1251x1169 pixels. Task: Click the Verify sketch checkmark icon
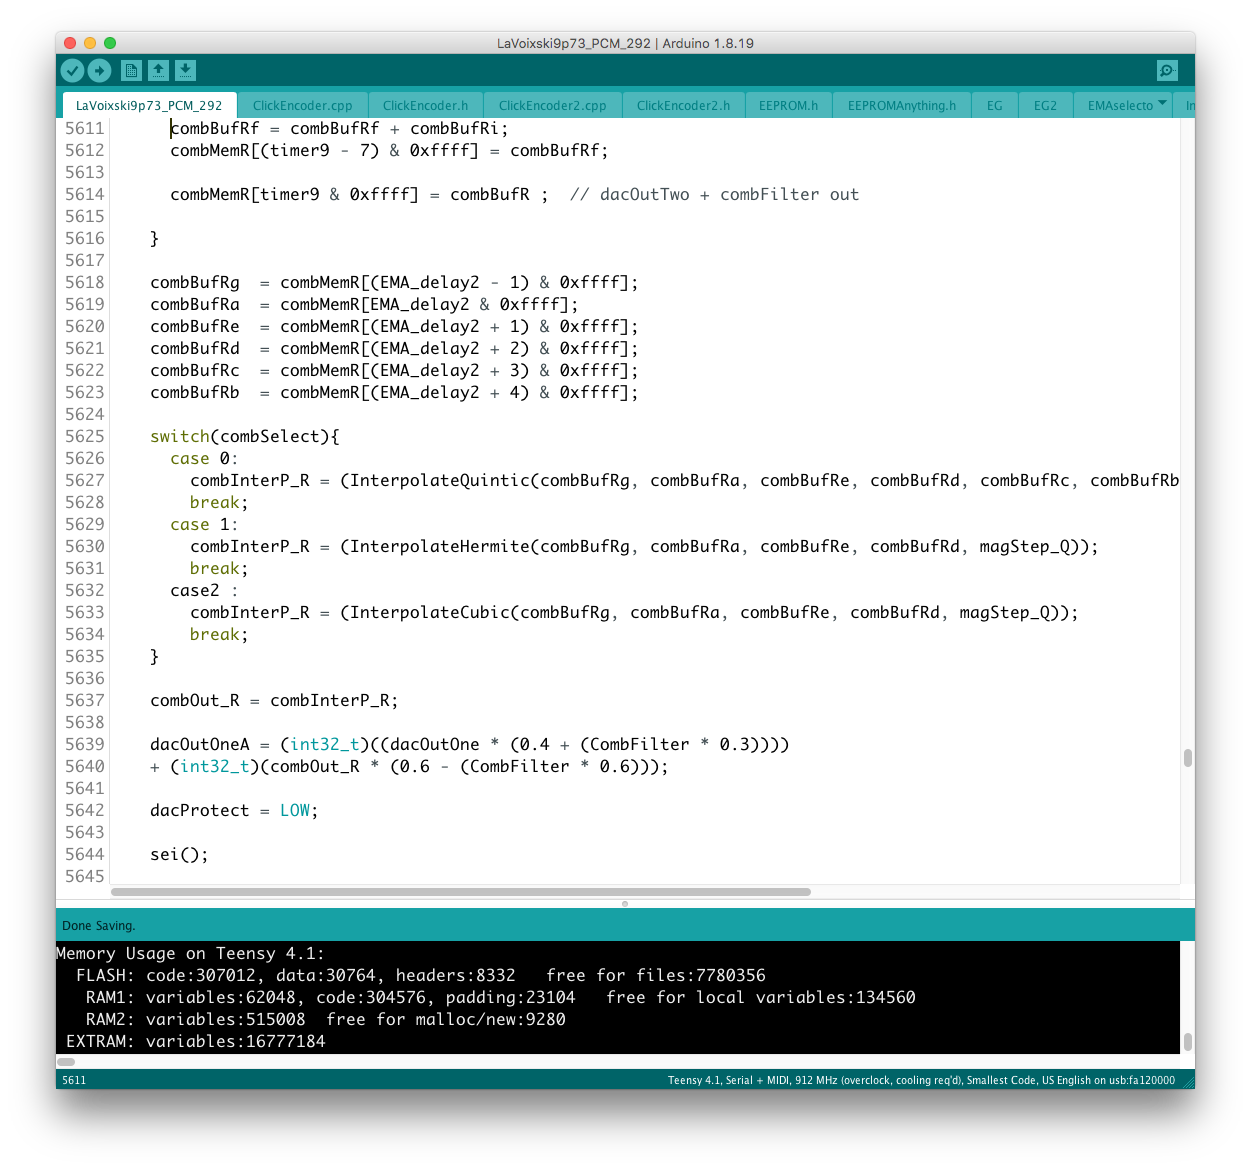tap(72, 70)
